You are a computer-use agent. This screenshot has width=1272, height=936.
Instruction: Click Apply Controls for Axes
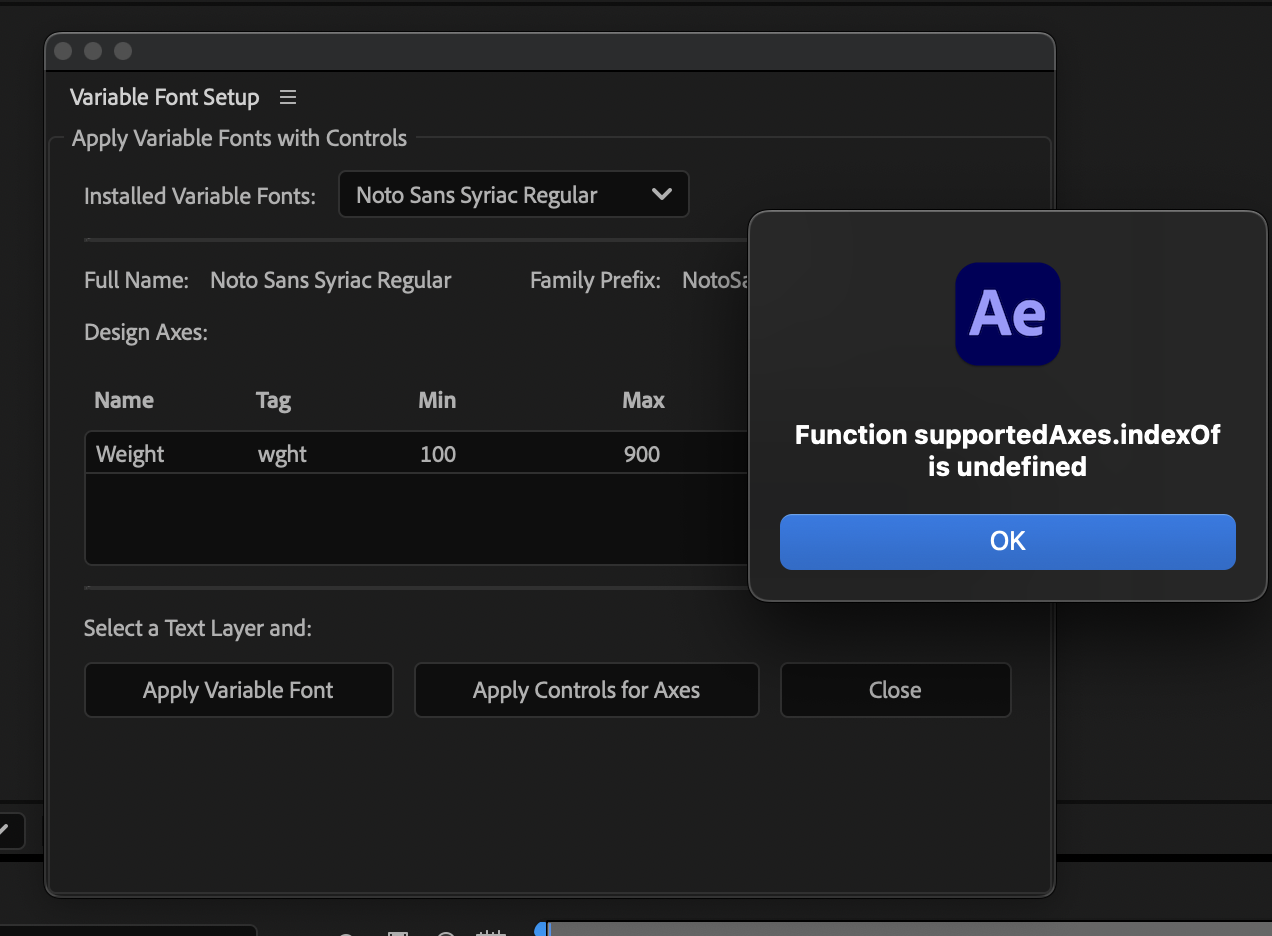click(586, 690)
